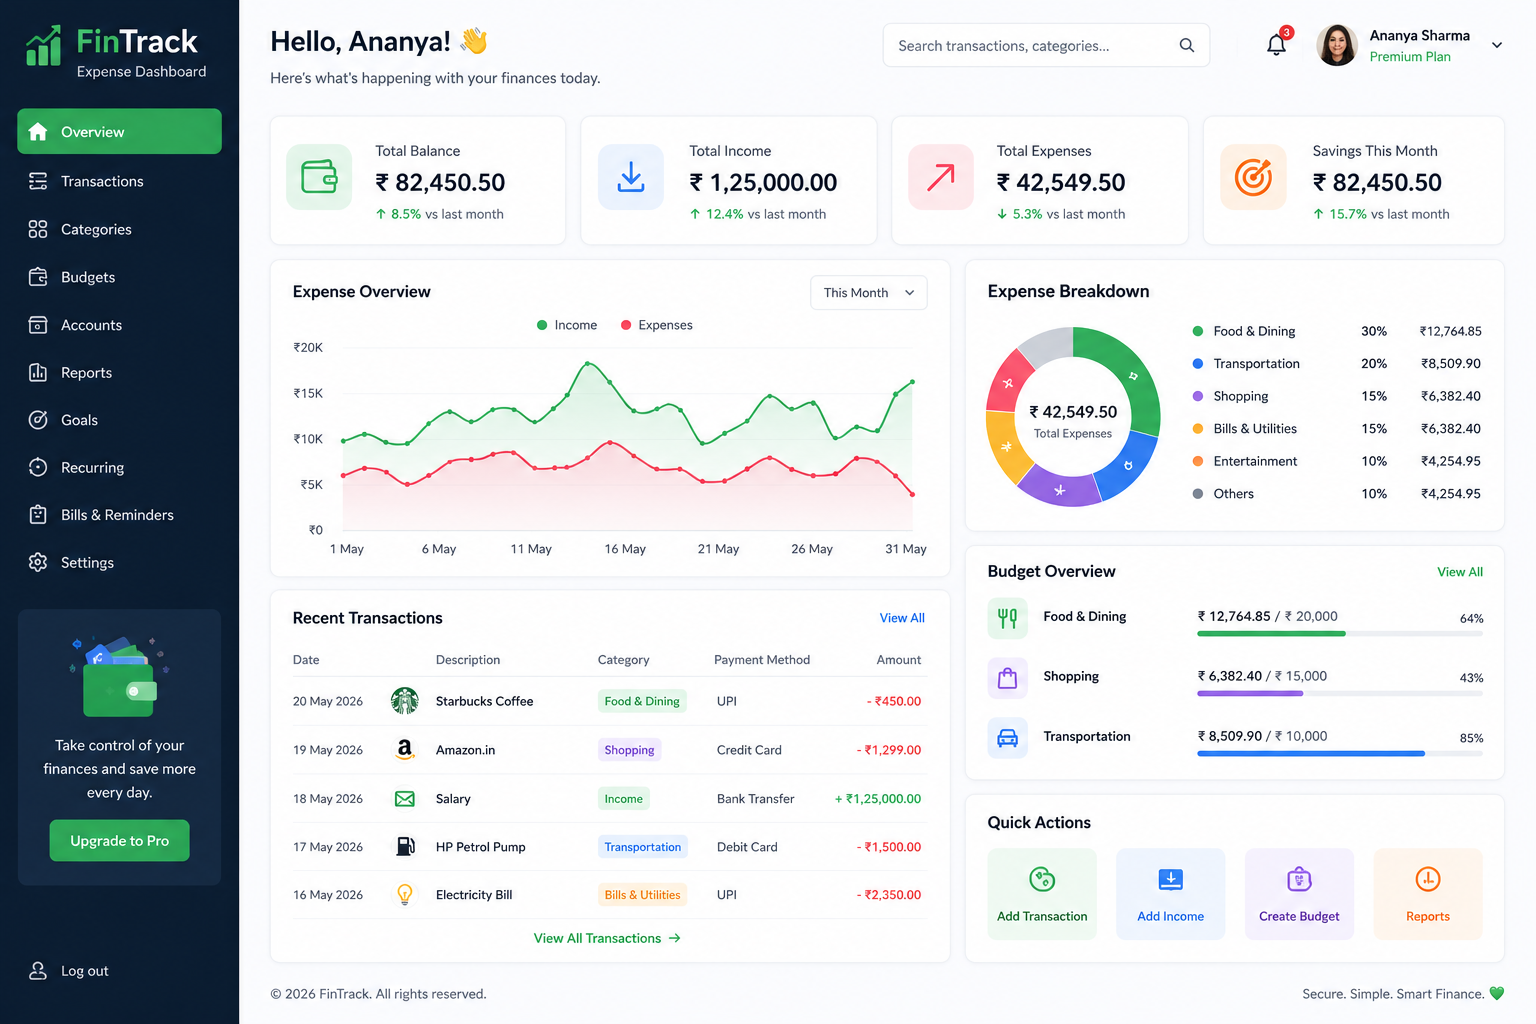1536x1024 pixels.
Task: Select Budgets in the sidebar
Action: (x=119, y=277)
